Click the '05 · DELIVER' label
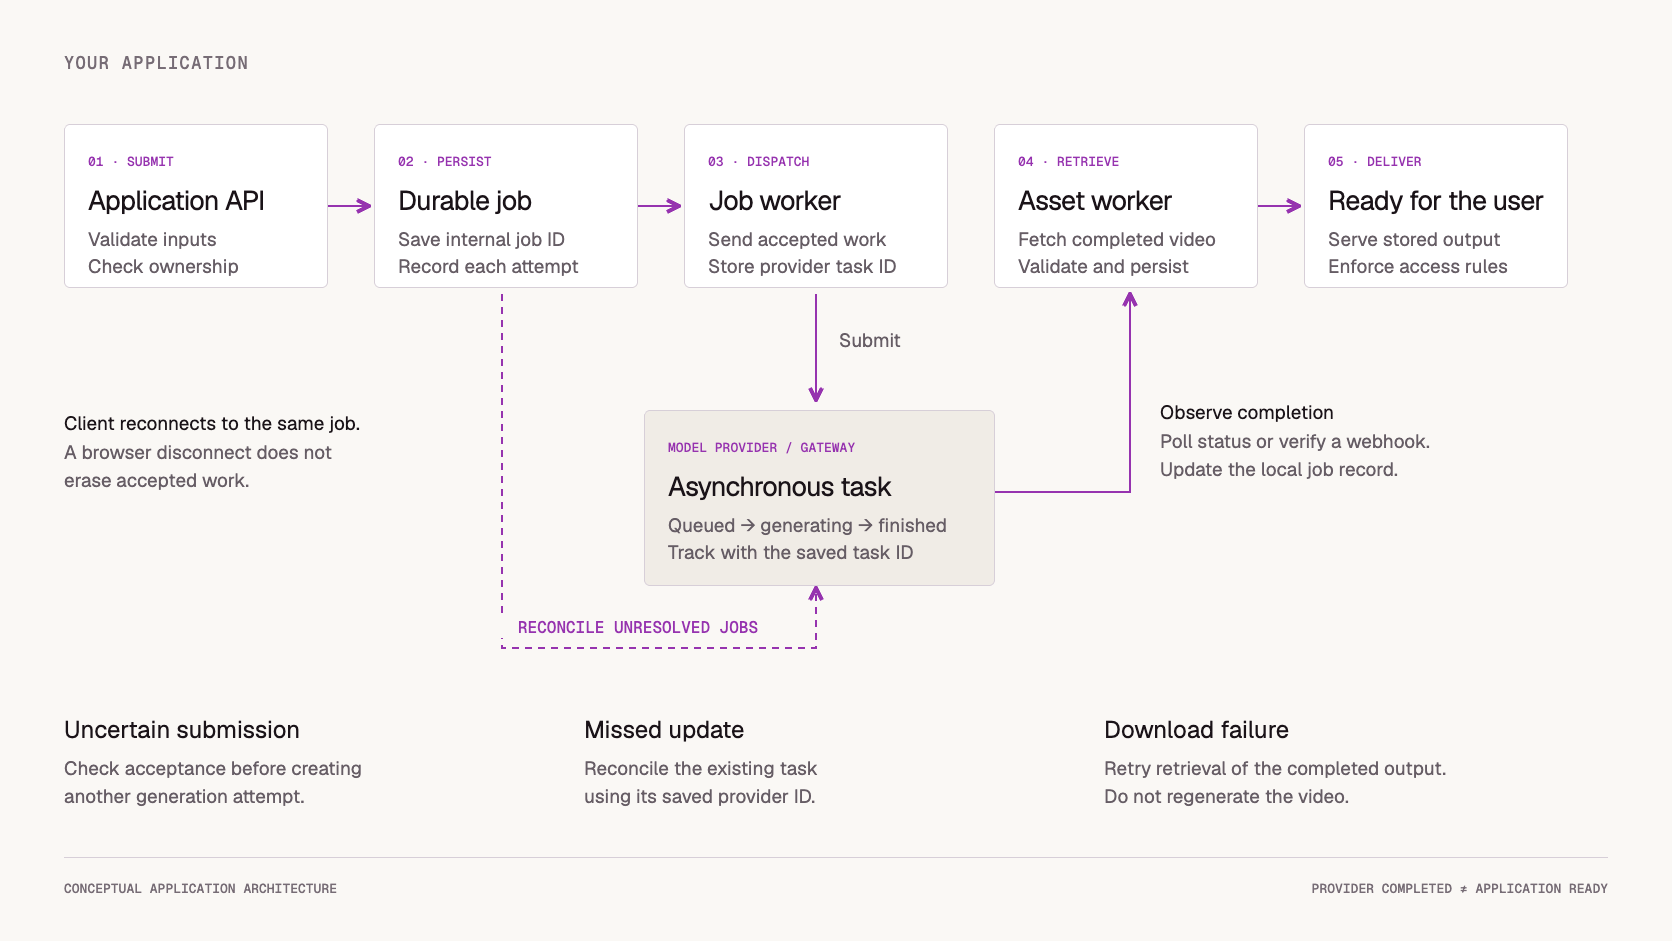Screen dimensions: 1672x941 (x=1375, y=161)
